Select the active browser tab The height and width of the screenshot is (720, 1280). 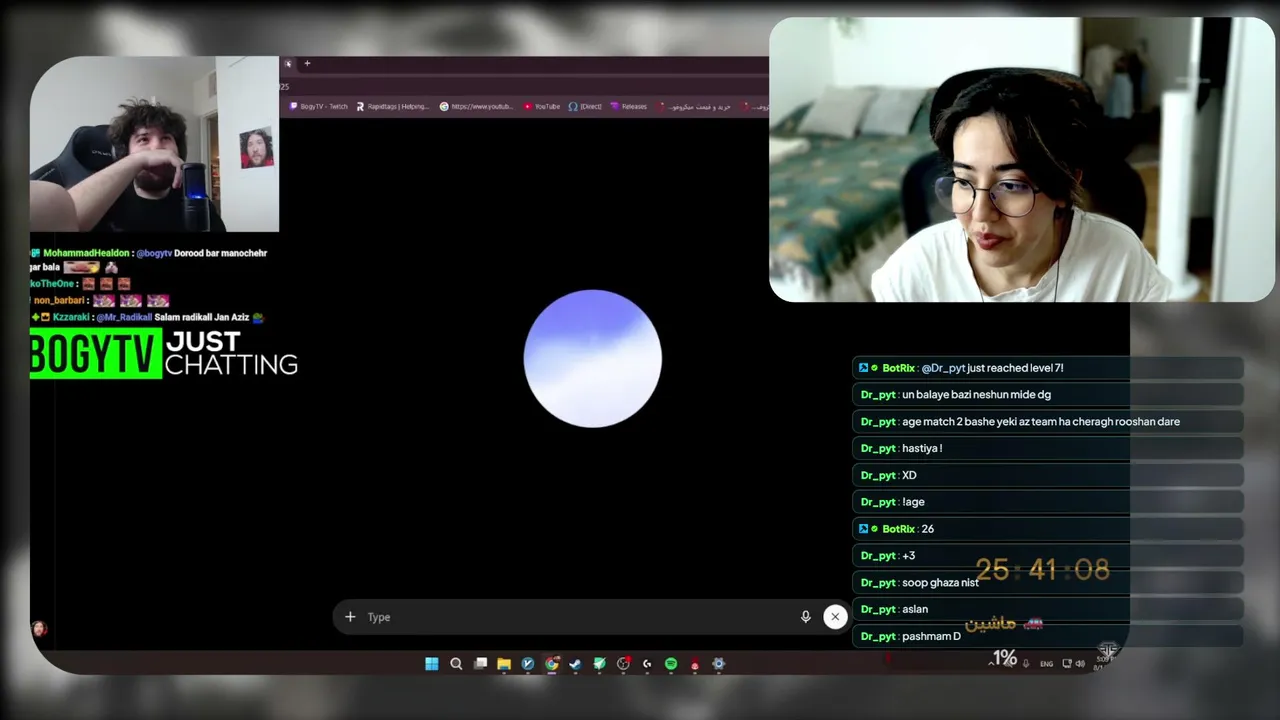point(288,64)
